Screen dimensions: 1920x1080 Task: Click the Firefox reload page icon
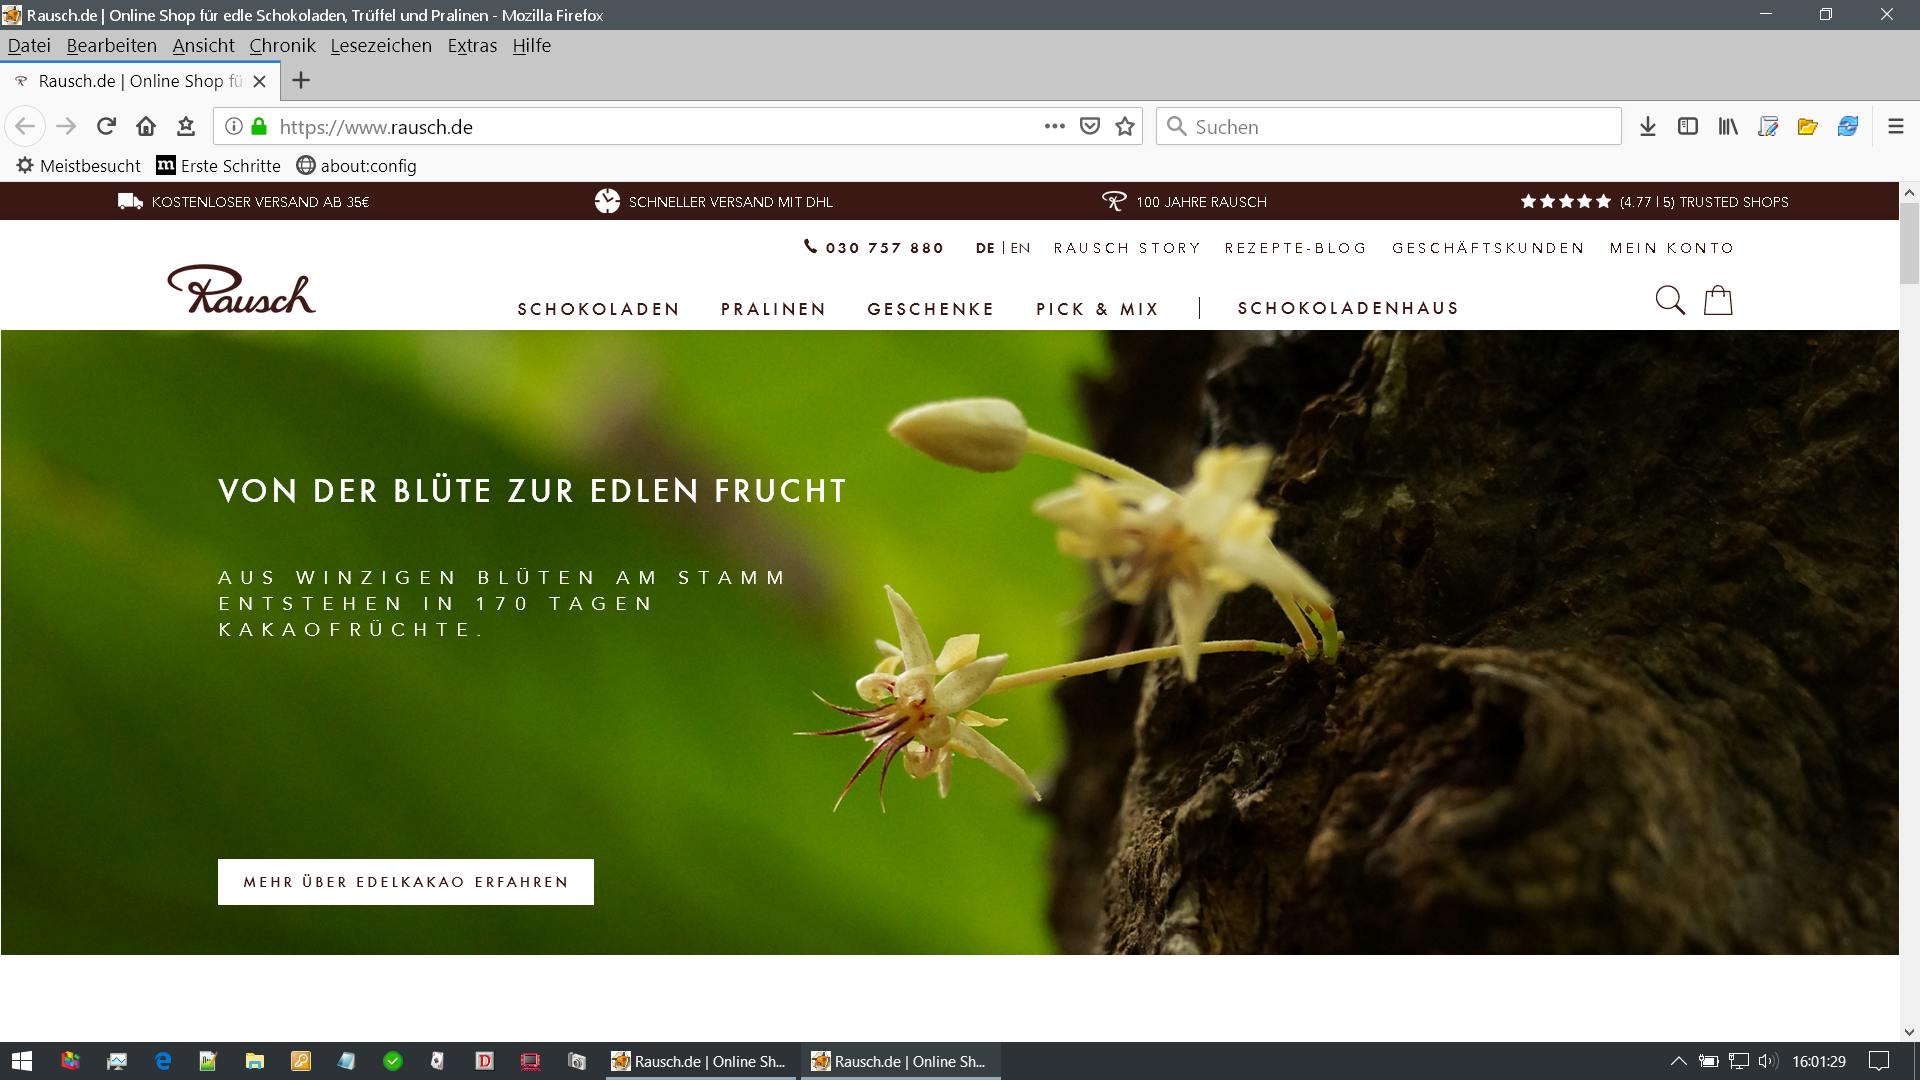106,126
